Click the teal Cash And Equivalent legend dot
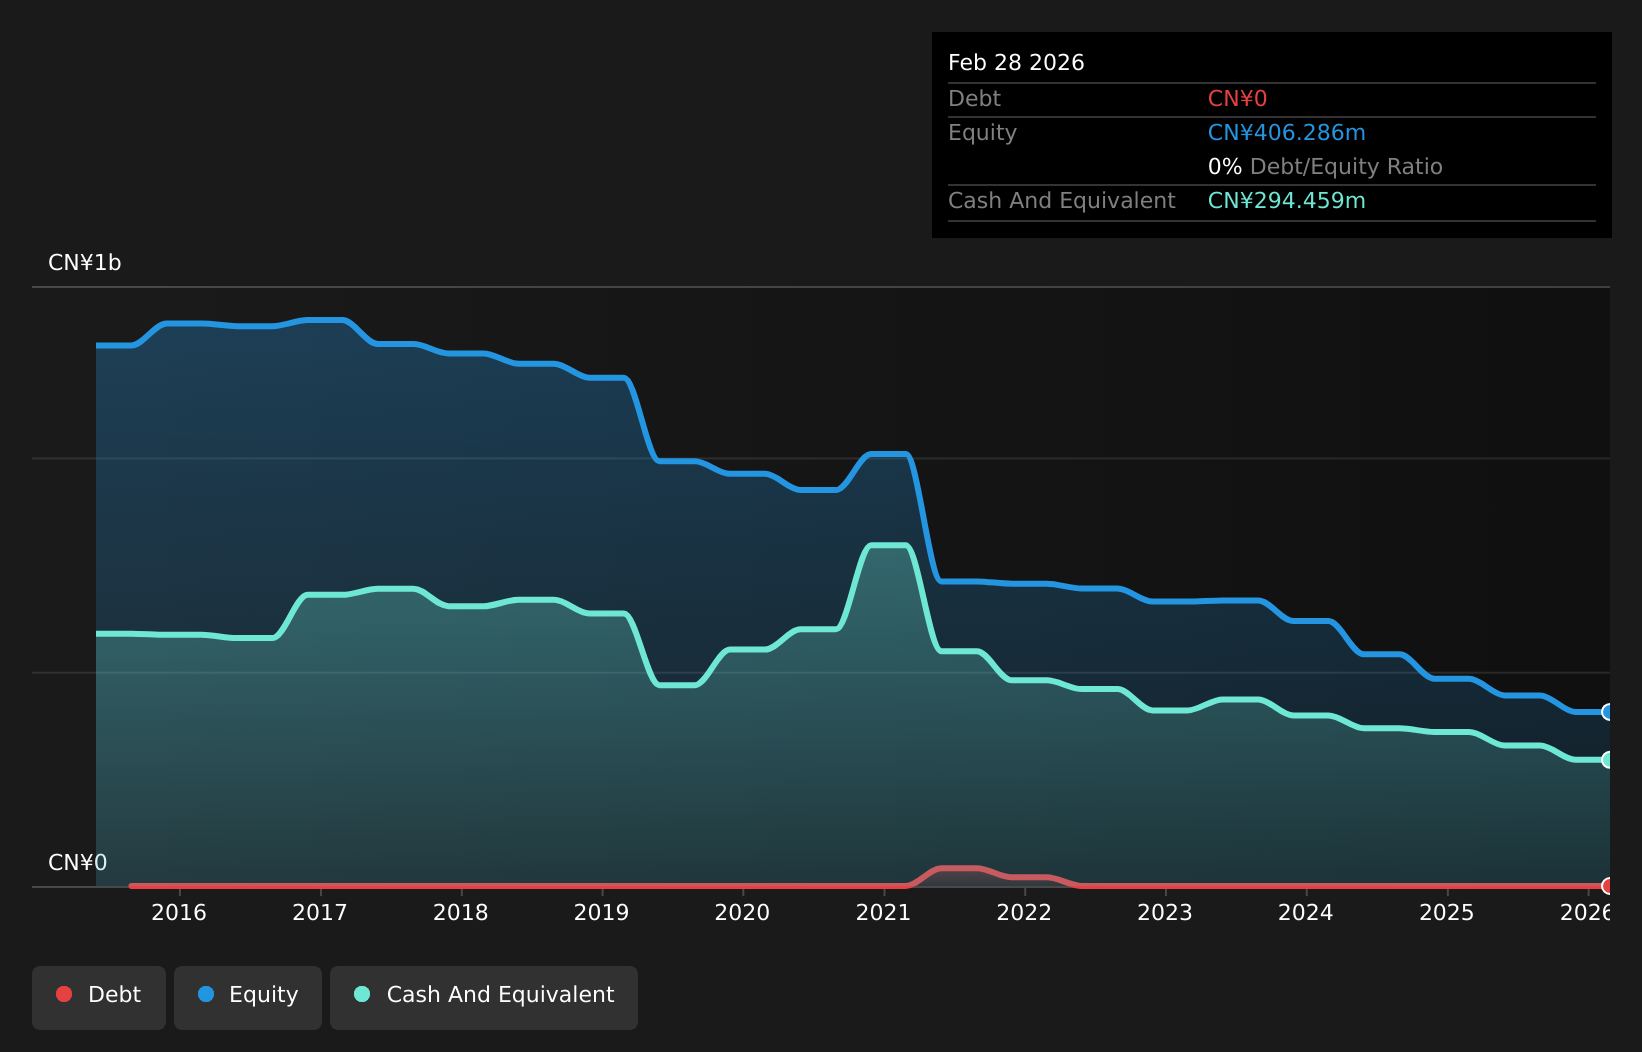Image resolution: width=1642 pixels, height=1052 pixels. [x=362, y=994]
